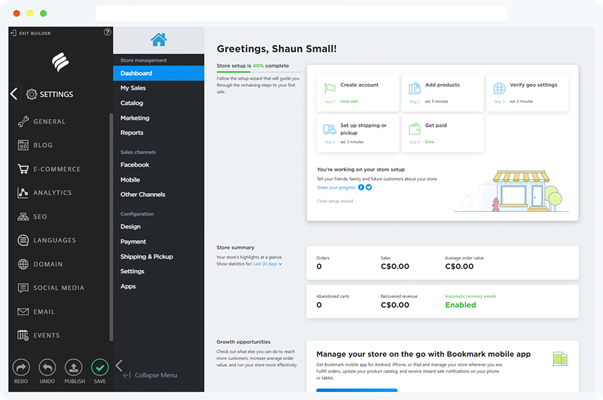Viewport: 603px width, 400px height.
Task: Click Close setup wizard link
Action: click(x=335, y=201)
